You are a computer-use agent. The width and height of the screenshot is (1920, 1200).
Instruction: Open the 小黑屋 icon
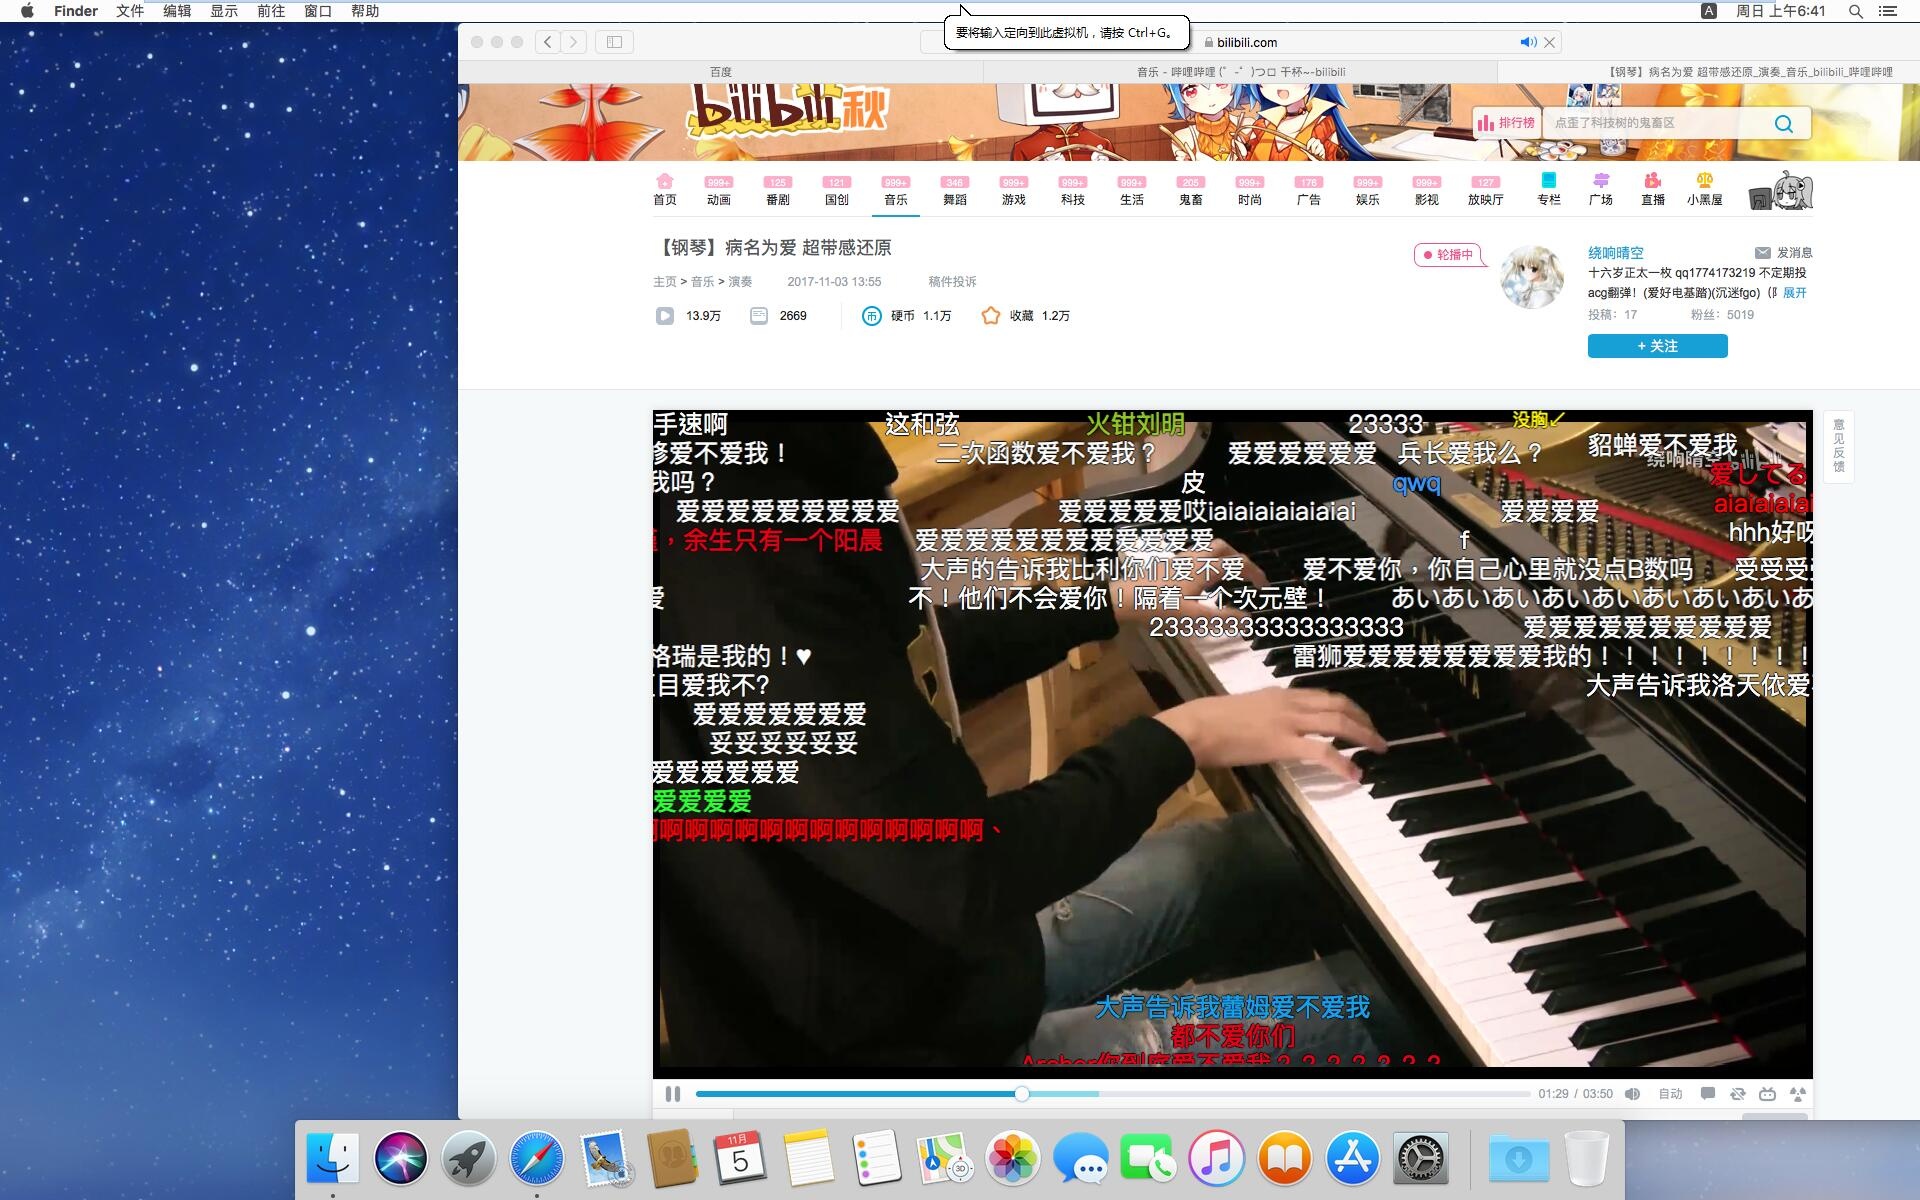click(x=1705, y=189)
